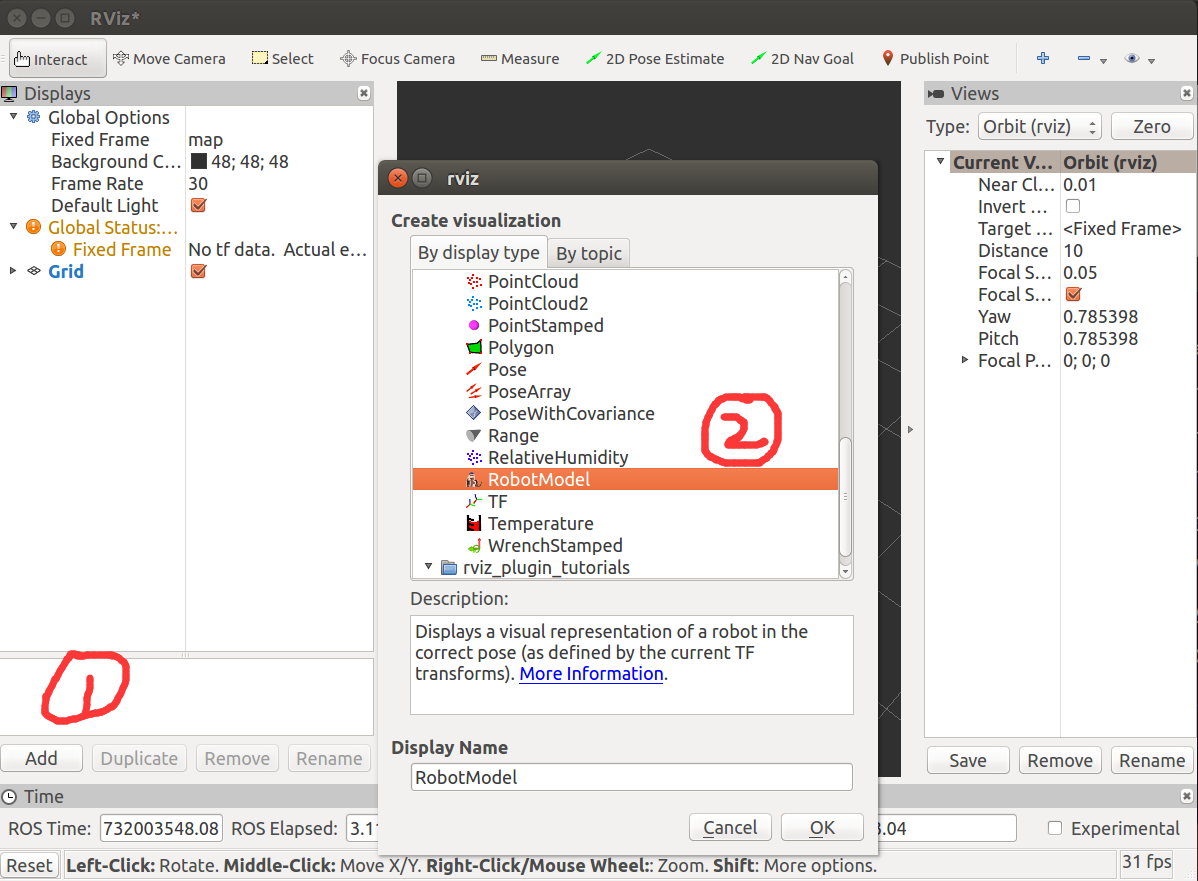The height and width of the screenshot is (881, 1198).
Task: Open the remove-tool dropdown arrow
Action: pos(1103,60)
